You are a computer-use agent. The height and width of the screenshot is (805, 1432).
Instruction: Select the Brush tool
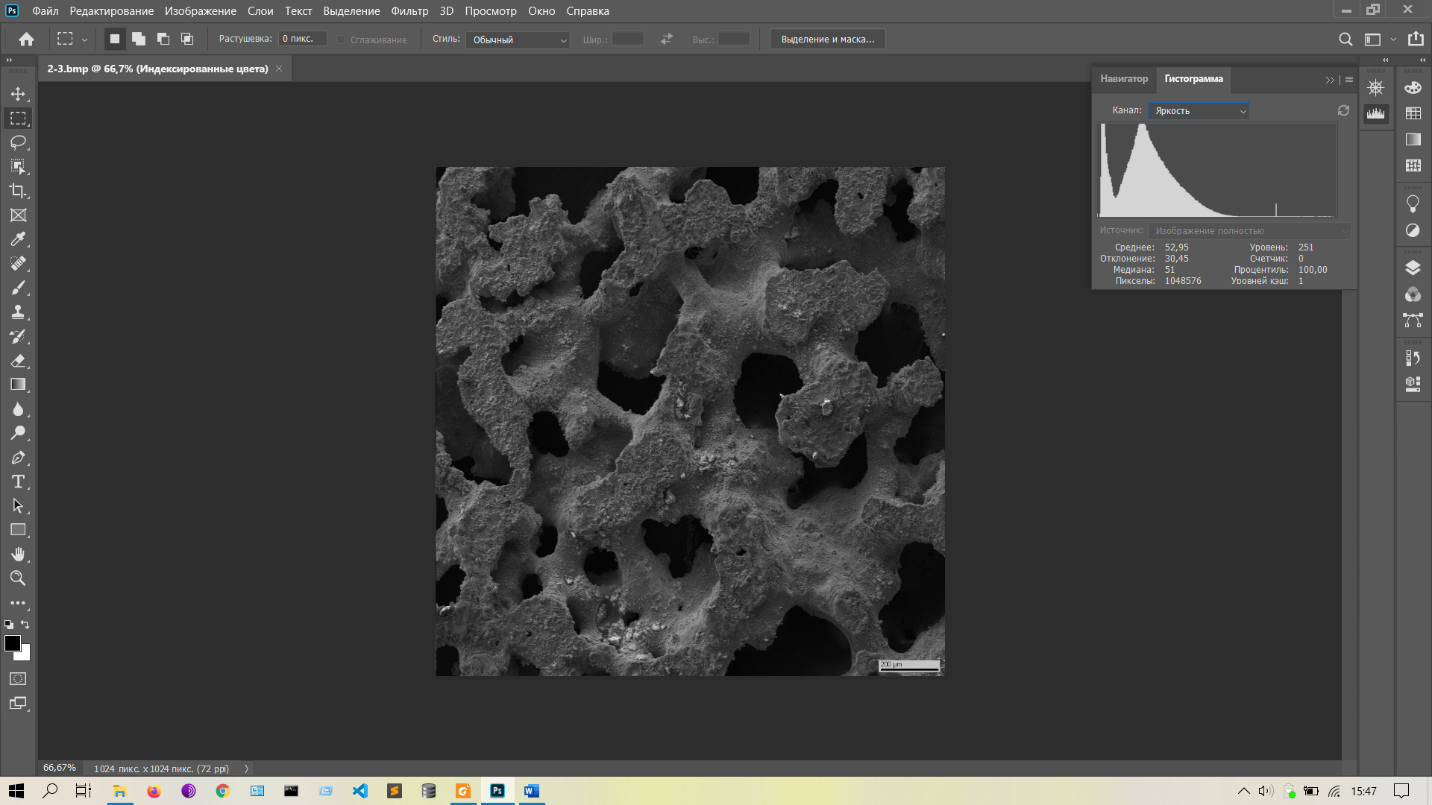pos(18,288)
